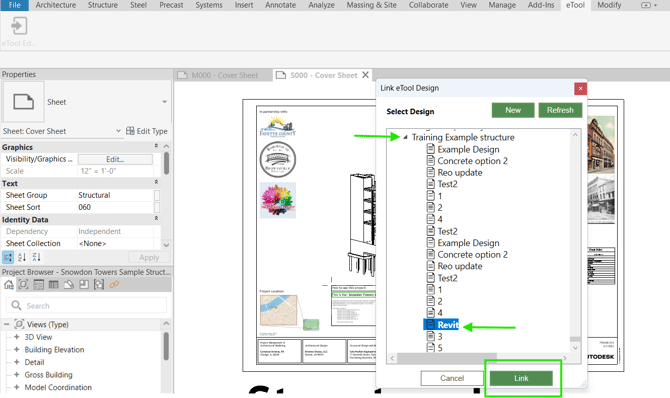Image resolution: width=670 pixels, height=398 pixels.
Task: Click the Sheet Sort value 060
Action: click(85, 207)
